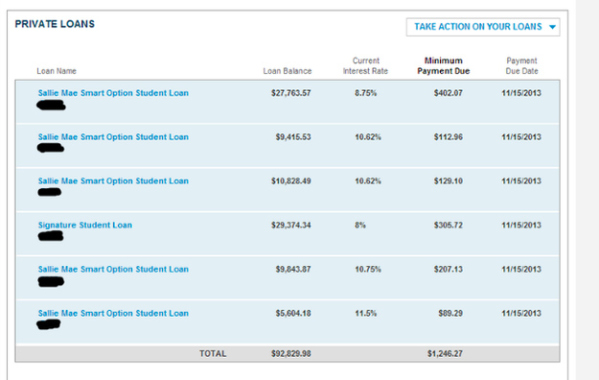Image resolution: width=599 pixels, height=380 pixels.
Task: Select the $27,763.57 loan balance cell
Action: (x=291, y=93)
